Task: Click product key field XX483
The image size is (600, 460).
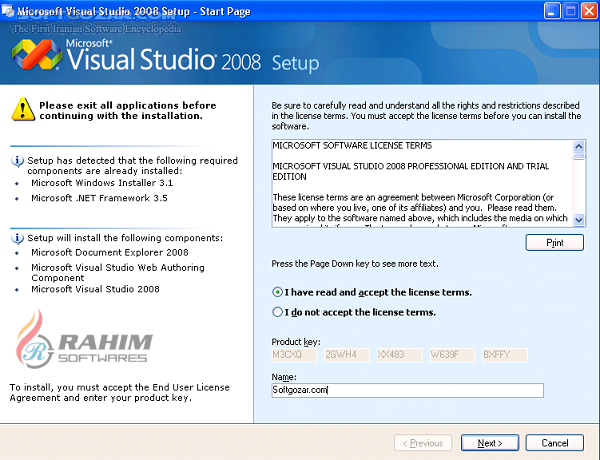Action: point(399,355)
